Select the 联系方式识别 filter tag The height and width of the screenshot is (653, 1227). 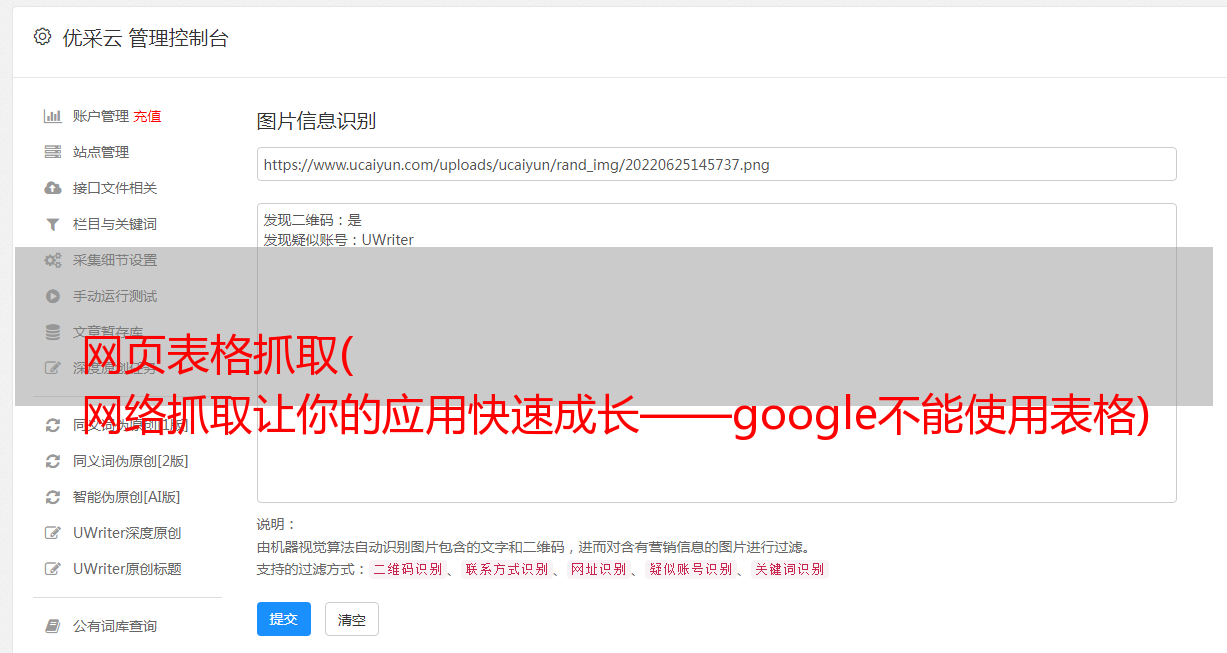(x=506, y=569)
